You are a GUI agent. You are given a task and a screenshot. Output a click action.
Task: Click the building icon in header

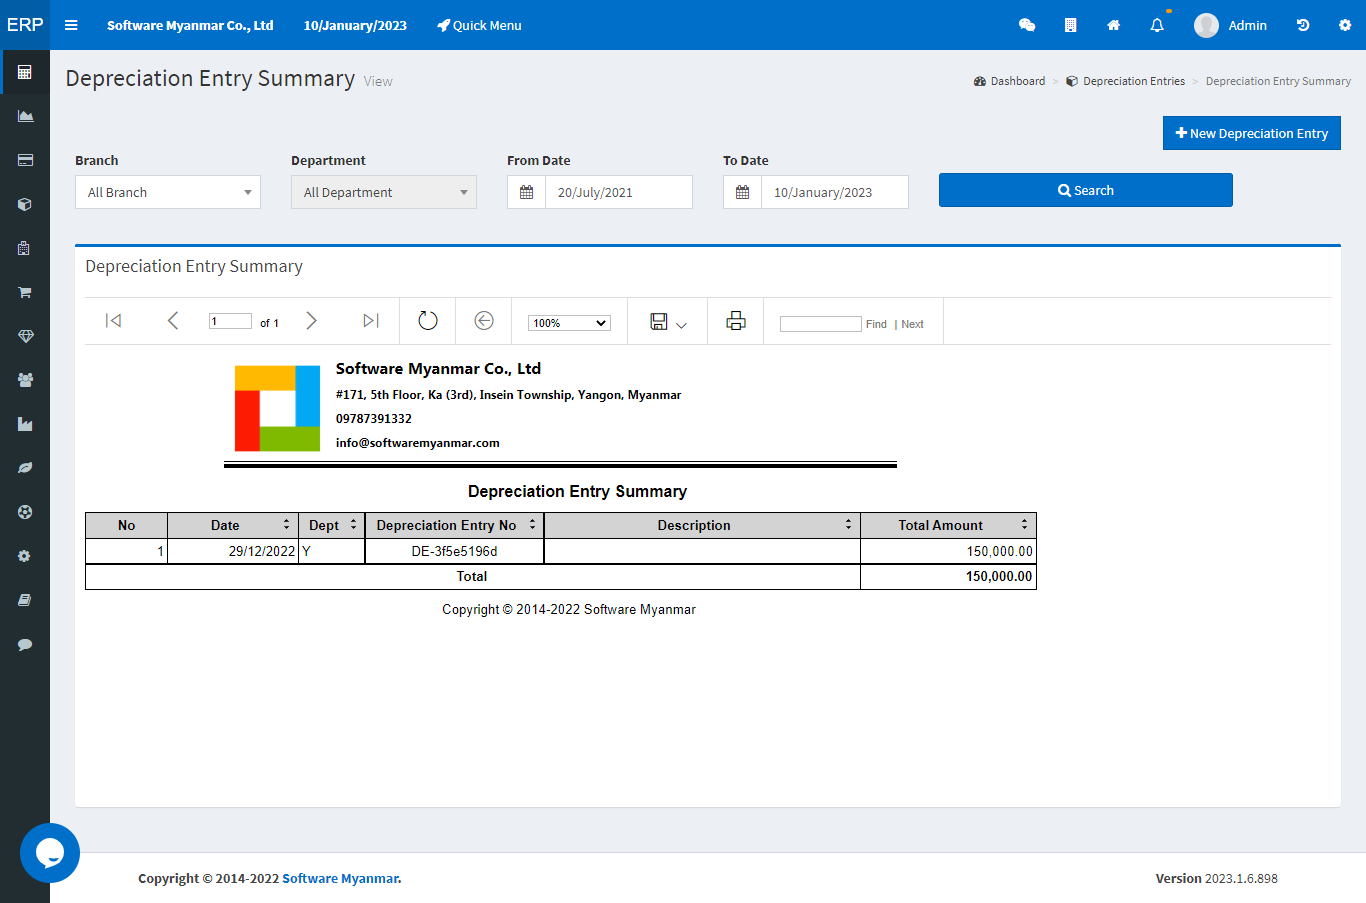point(1070,25)
